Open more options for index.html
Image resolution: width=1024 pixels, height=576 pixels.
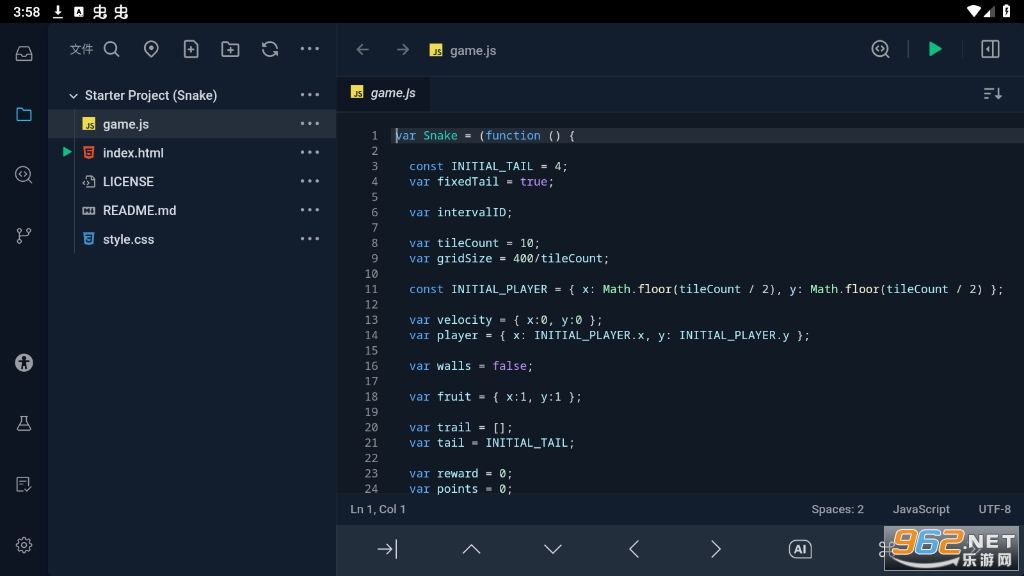[310, 153]
